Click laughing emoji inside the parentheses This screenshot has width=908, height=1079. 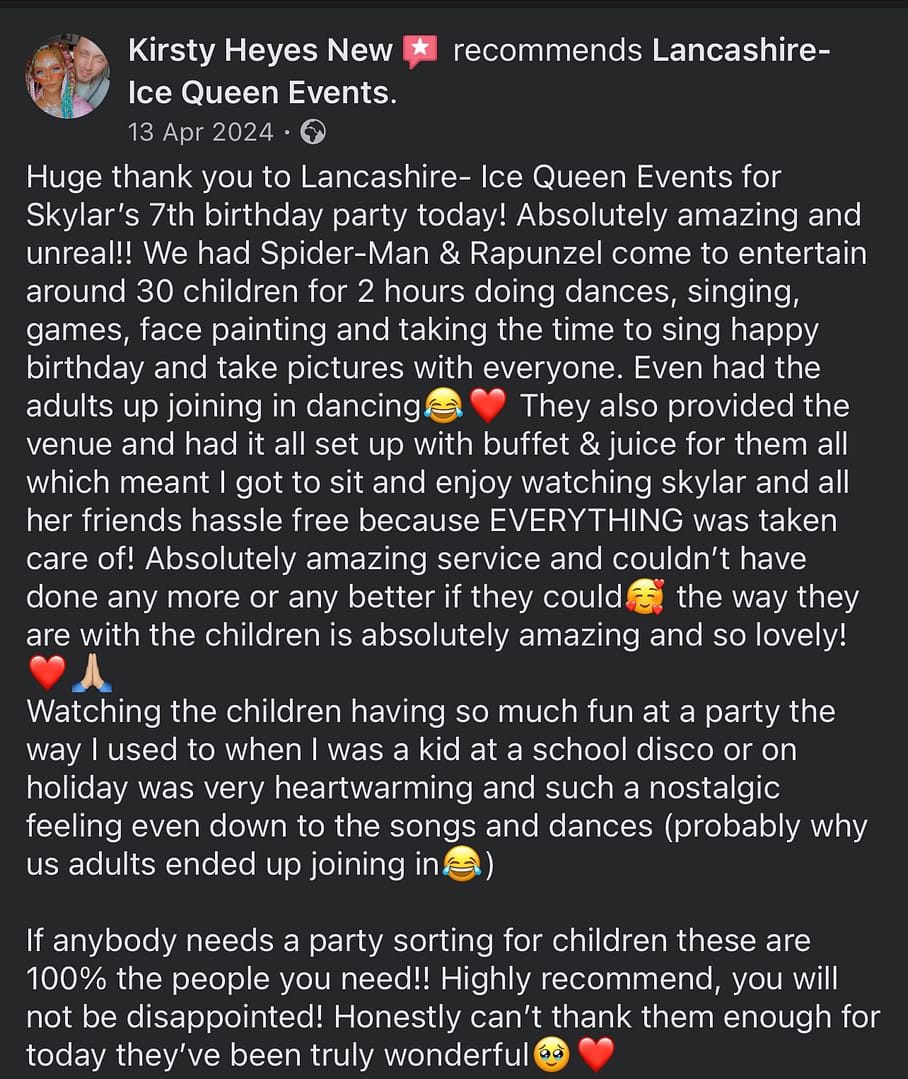460,865
